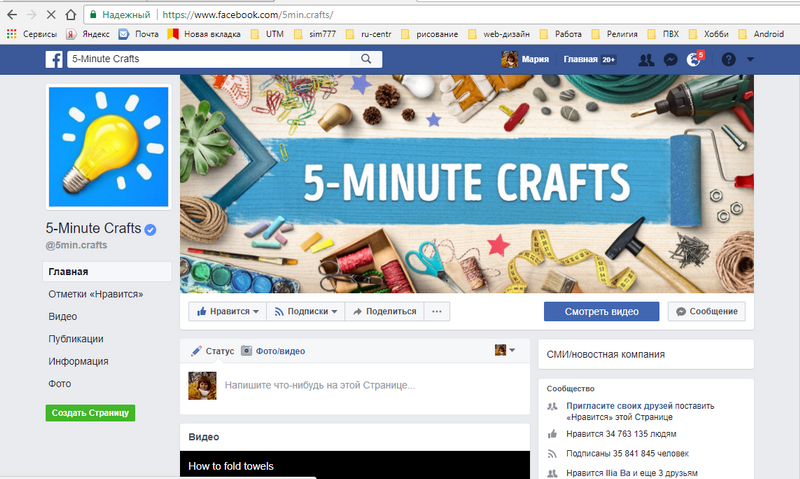
Task: Open Работа bookmarks folder
Action: (x=561, y=34)
